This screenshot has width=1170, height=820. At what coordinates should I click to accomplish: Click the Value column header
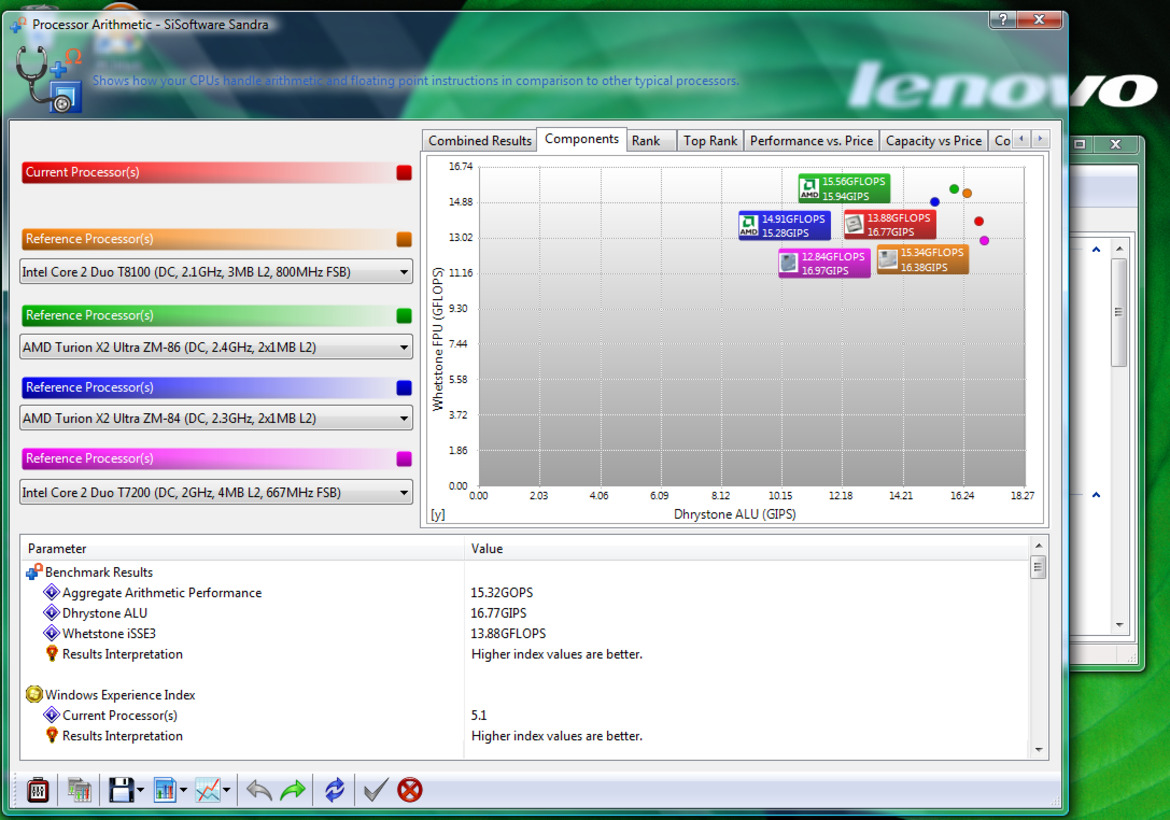[746, 548]
